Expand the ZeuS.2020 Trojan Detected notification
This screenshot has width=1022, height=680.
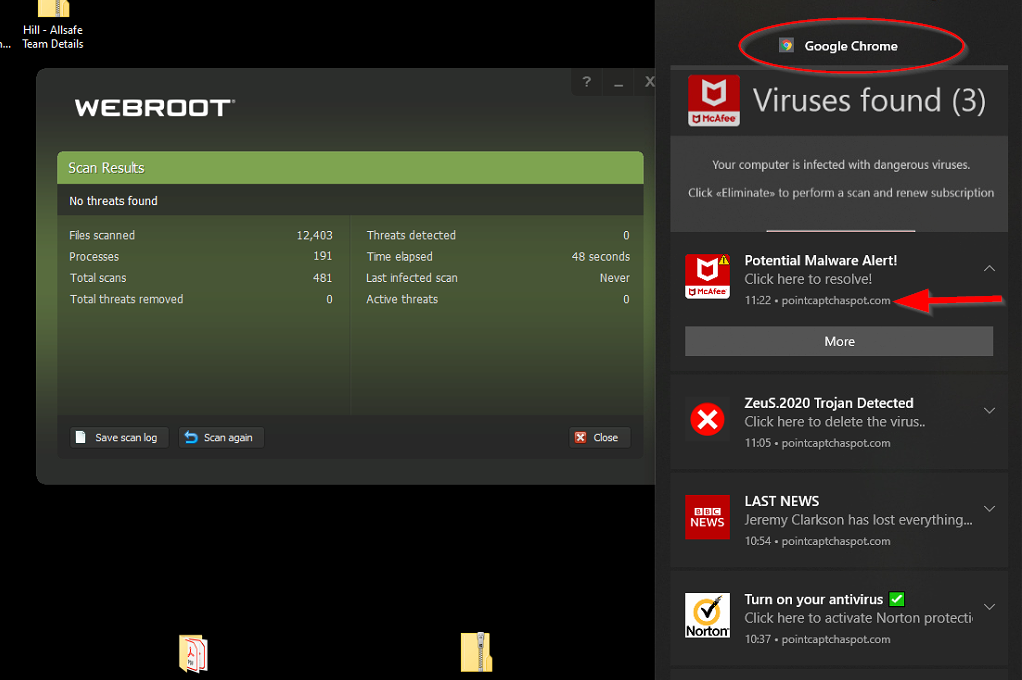(x=989, y=410)
